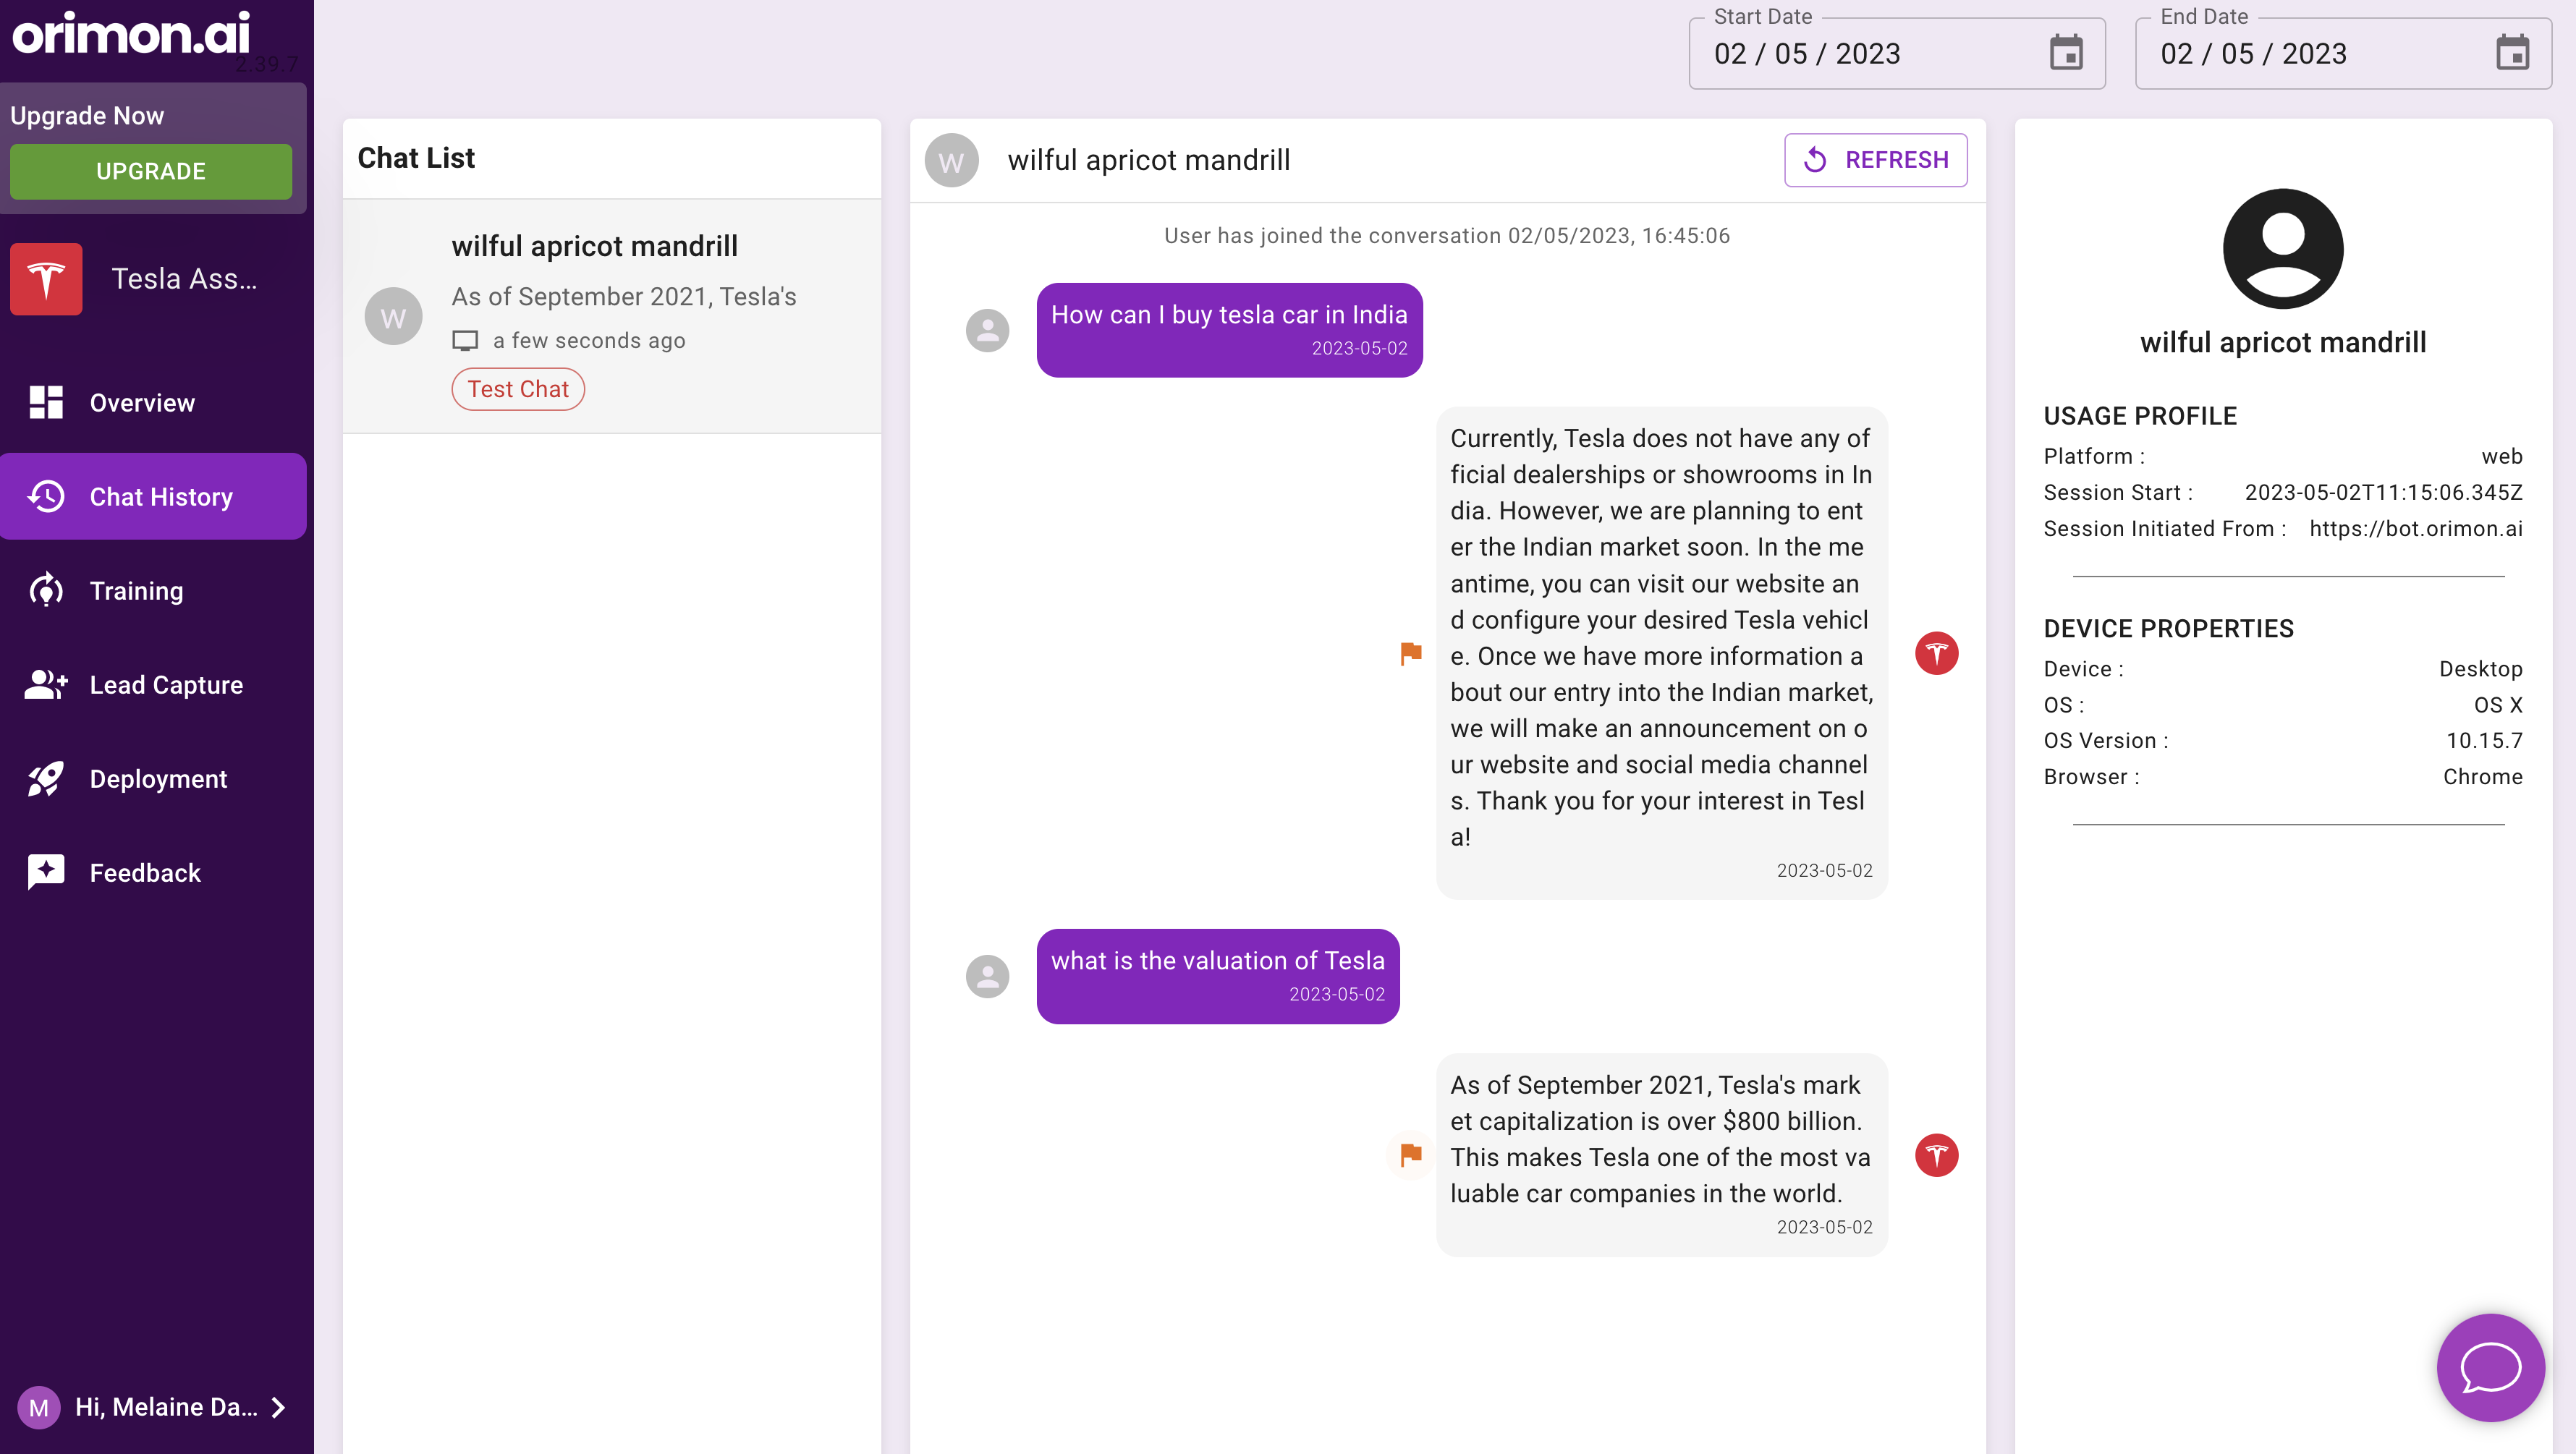
Task: Click the Test Chat tag
Action: [517, 389]
